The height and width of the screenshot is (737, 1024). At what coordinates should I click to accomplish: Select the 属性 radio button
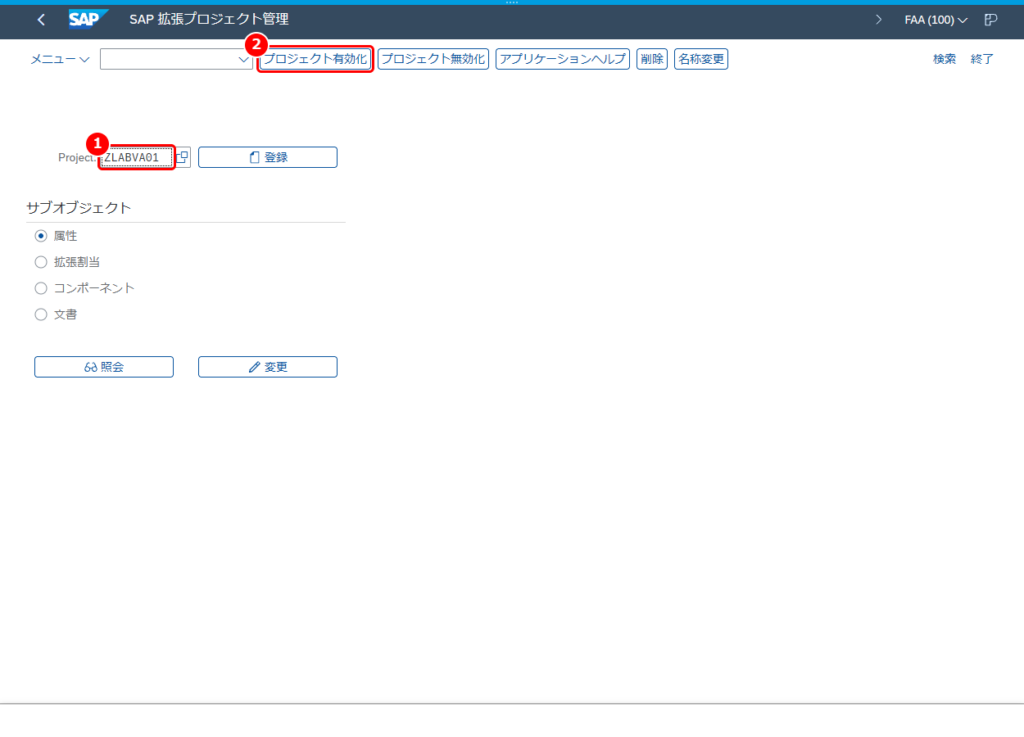tap(41, 236)
